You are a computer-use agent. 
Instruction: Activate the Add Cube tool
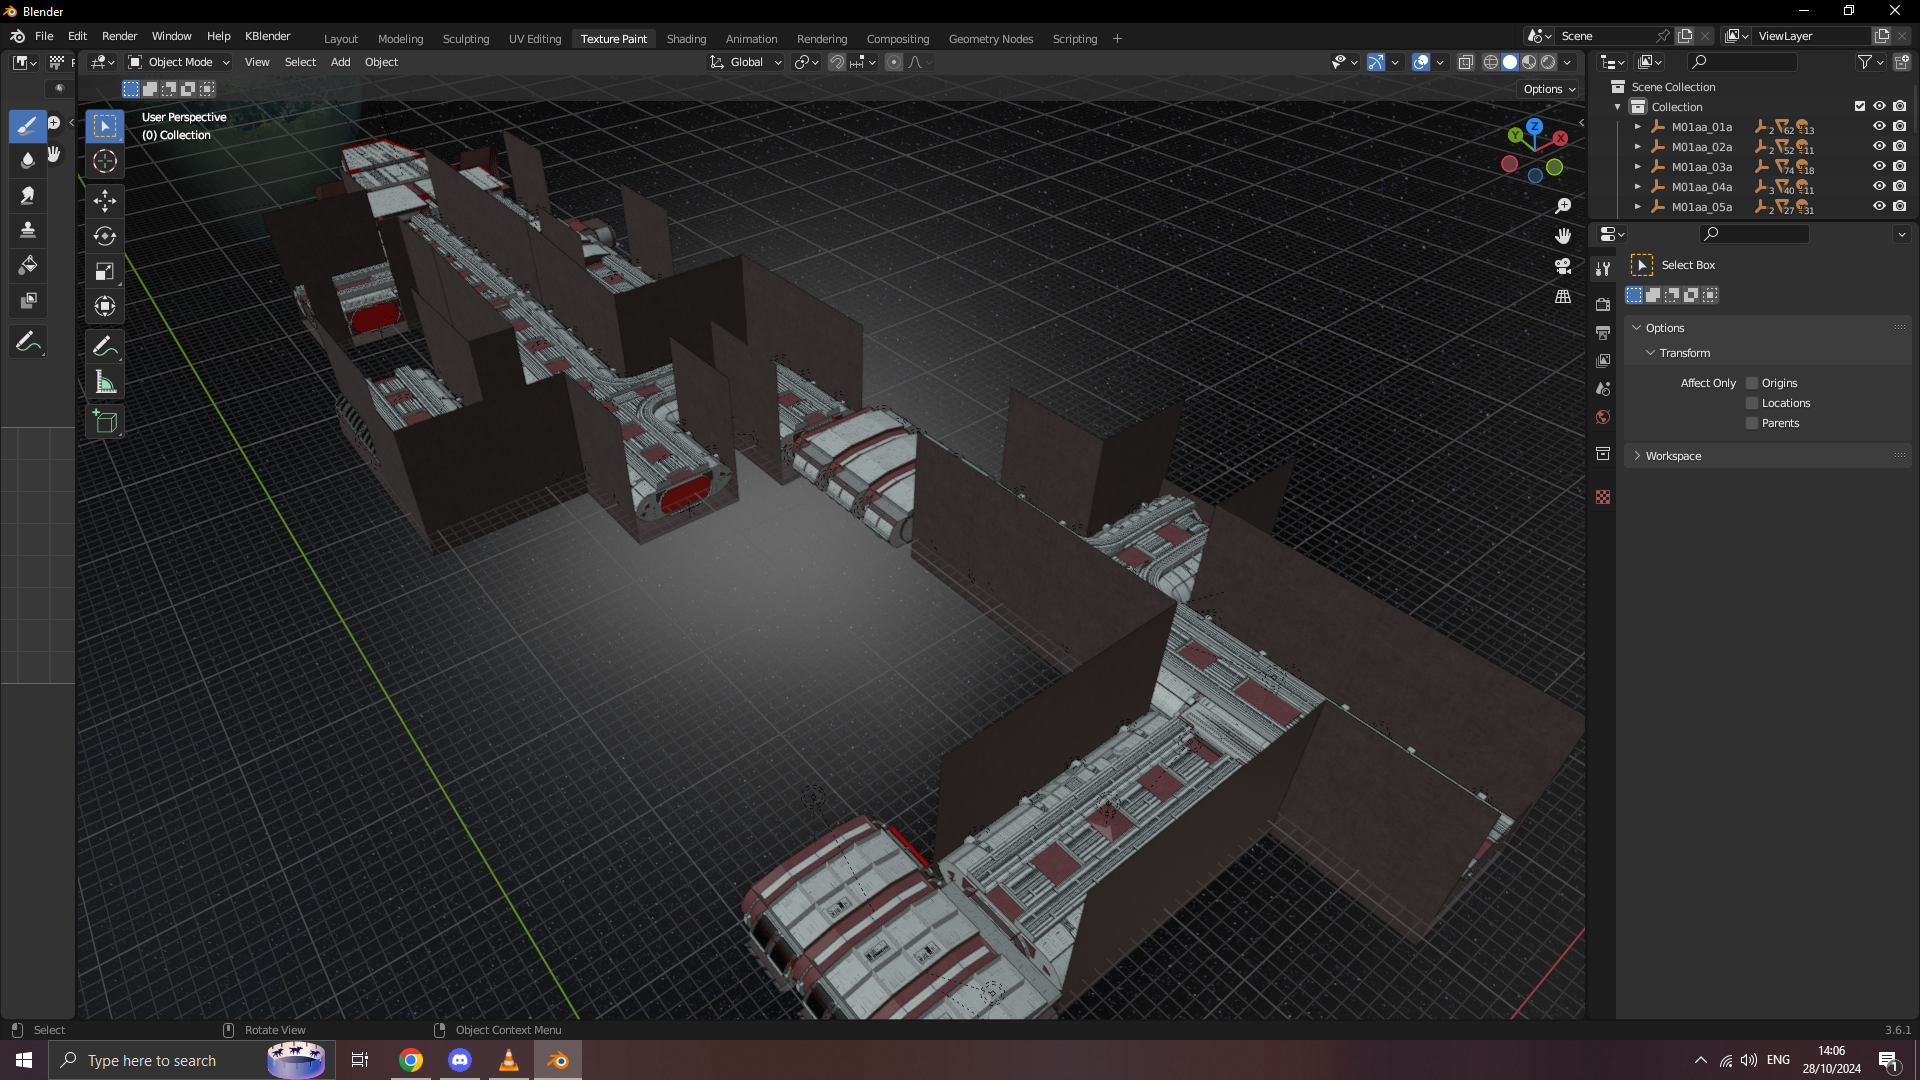[105, 422]
